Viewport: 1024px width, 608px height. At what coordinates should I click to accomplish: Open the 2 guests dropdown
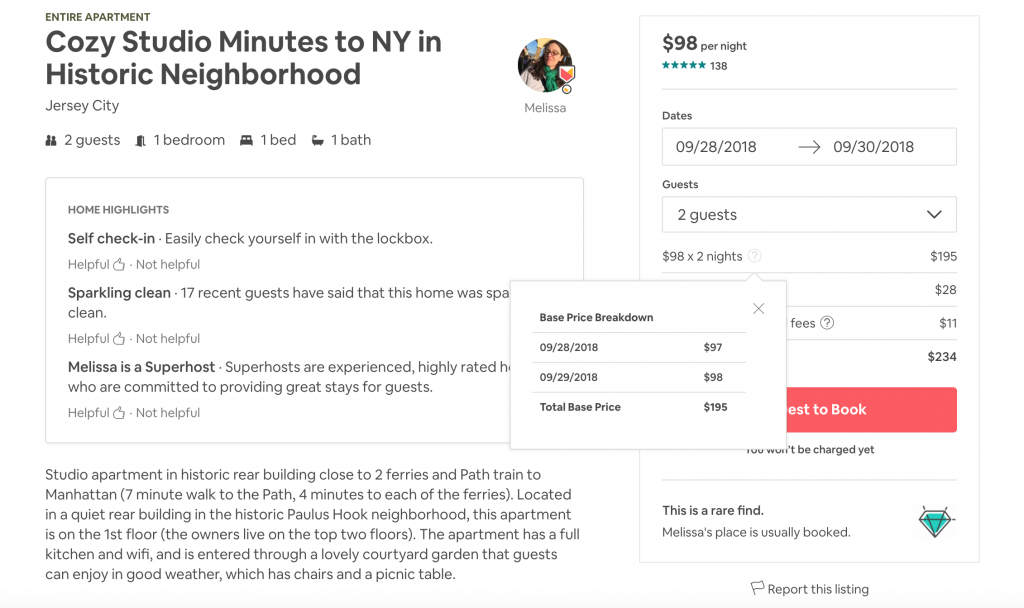(809, 214)
